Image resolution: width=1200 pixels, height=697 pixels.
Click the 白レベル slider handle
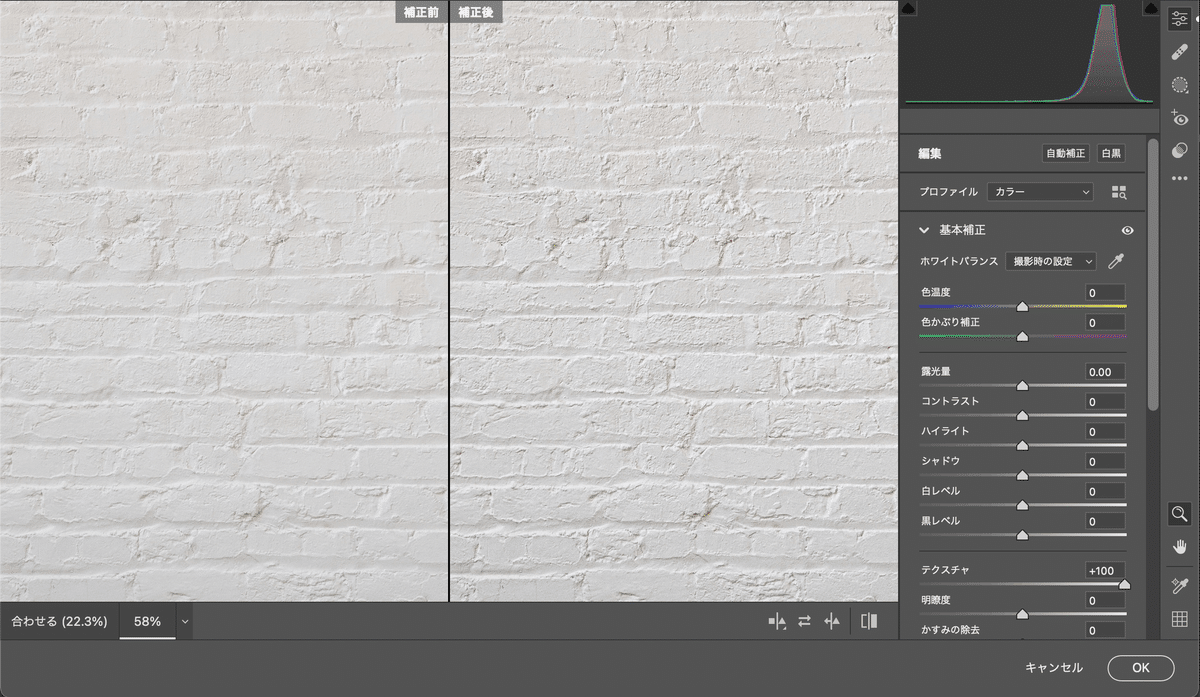click(x=1022, y=505)
